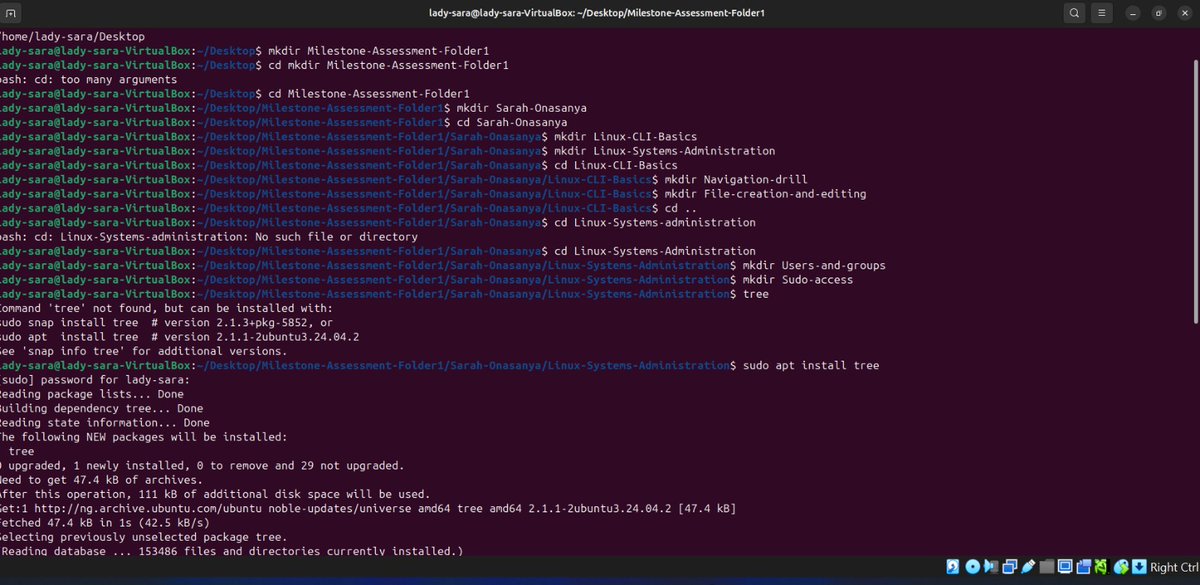Click the VirtualBox recording status icon
This screenshot has height=585, width=1200.
pyautogui.click(x=1083, y=567)
